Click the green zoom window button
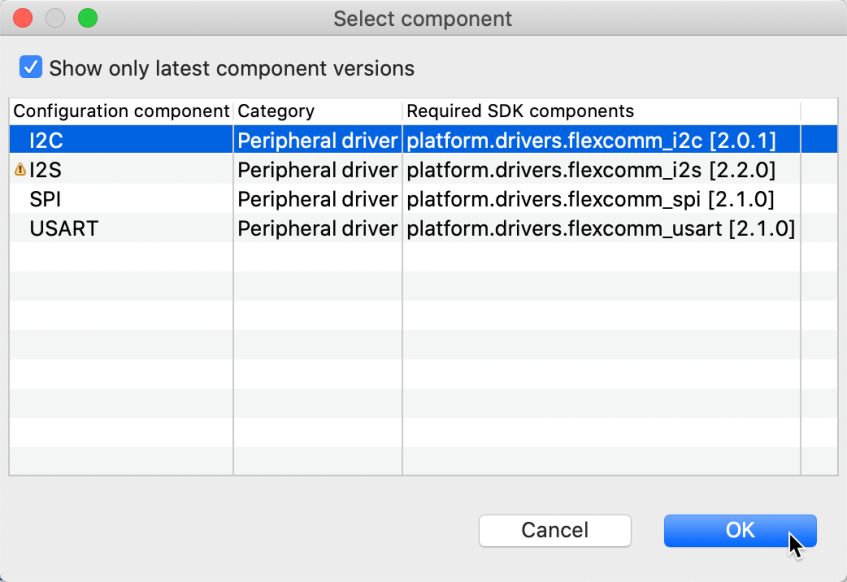The height and width of the screenshot is (582, 847). coord(87,18)
